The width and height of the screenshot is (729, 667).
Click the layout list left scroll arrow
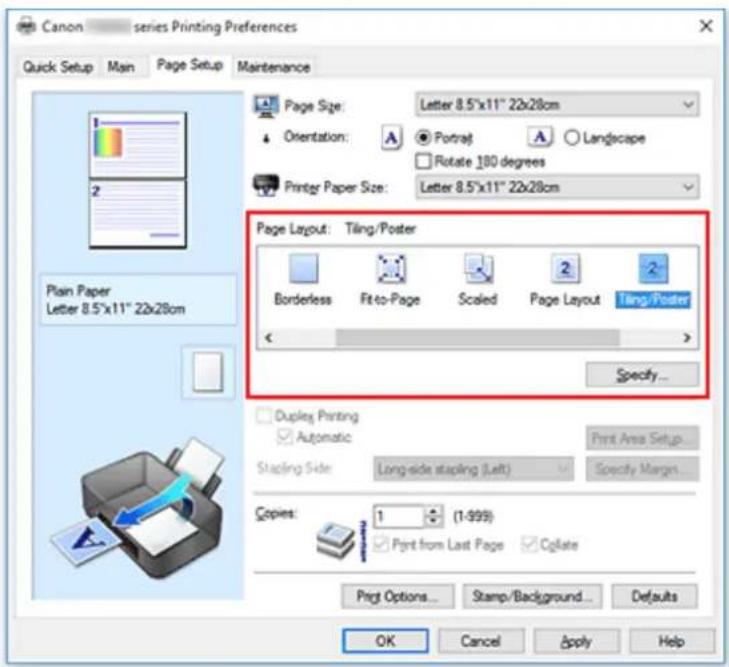pos(268,337)
